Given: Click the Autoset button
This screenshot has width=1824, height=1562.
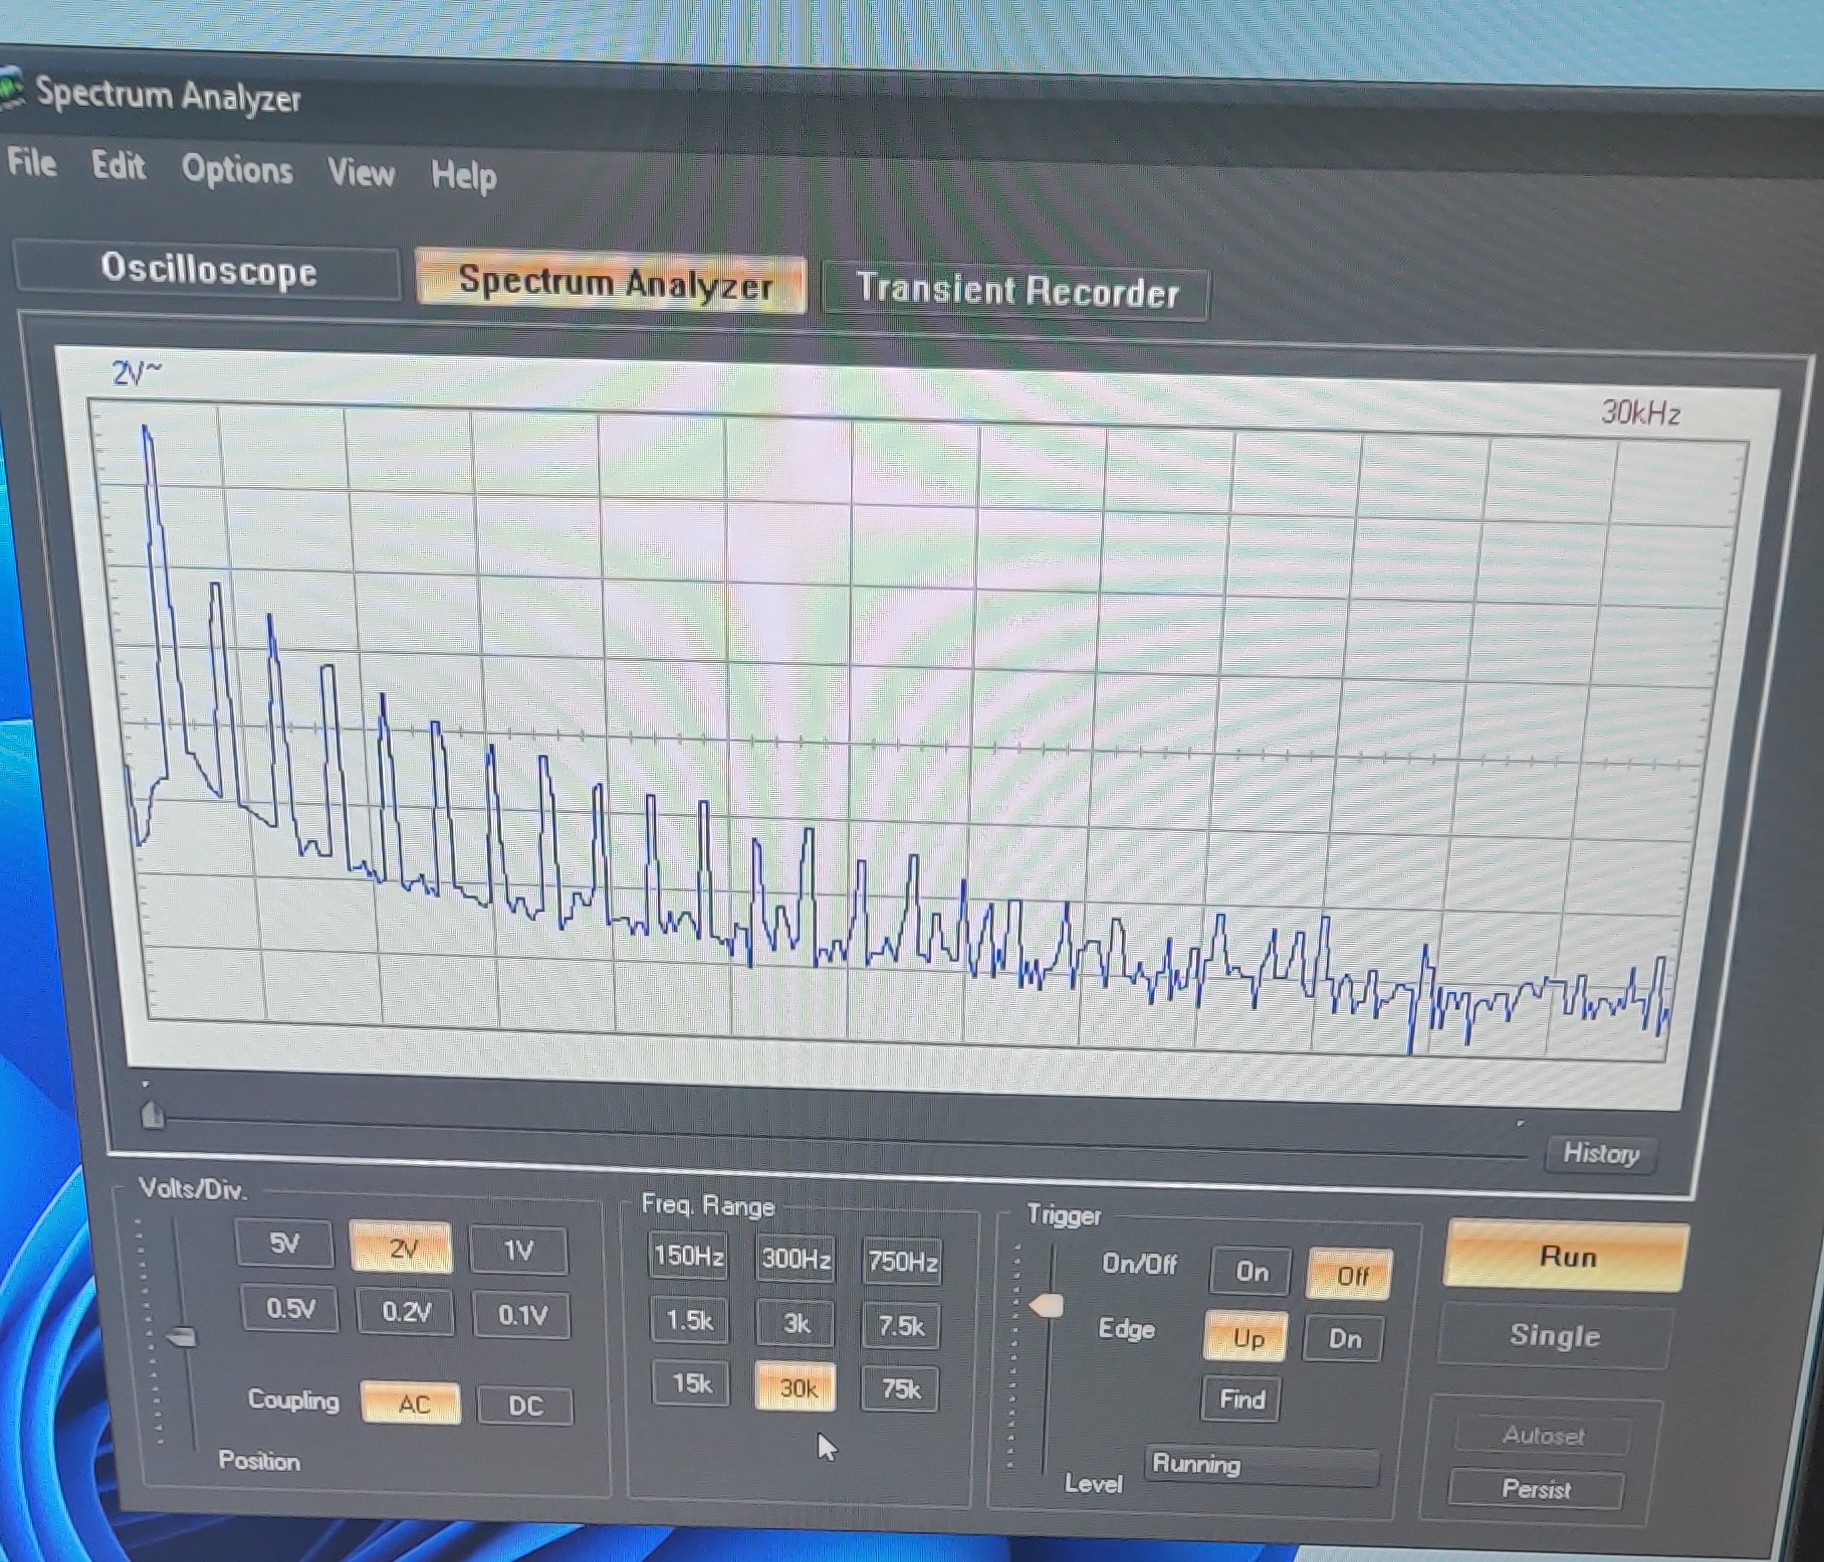Looking at the screenshot, I should click(1542, 1436).
